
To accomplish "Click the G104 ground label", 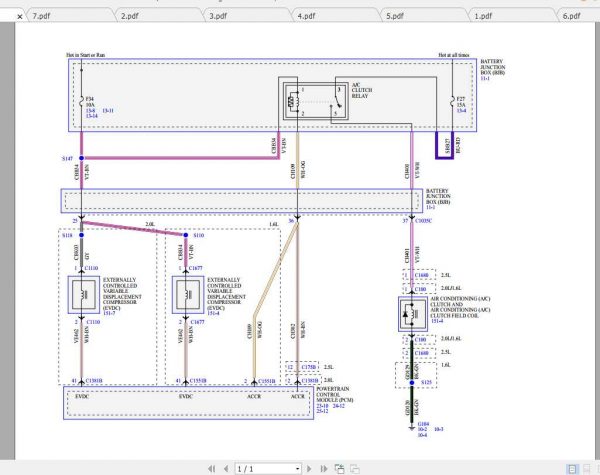I will click(x=423, y=424).
